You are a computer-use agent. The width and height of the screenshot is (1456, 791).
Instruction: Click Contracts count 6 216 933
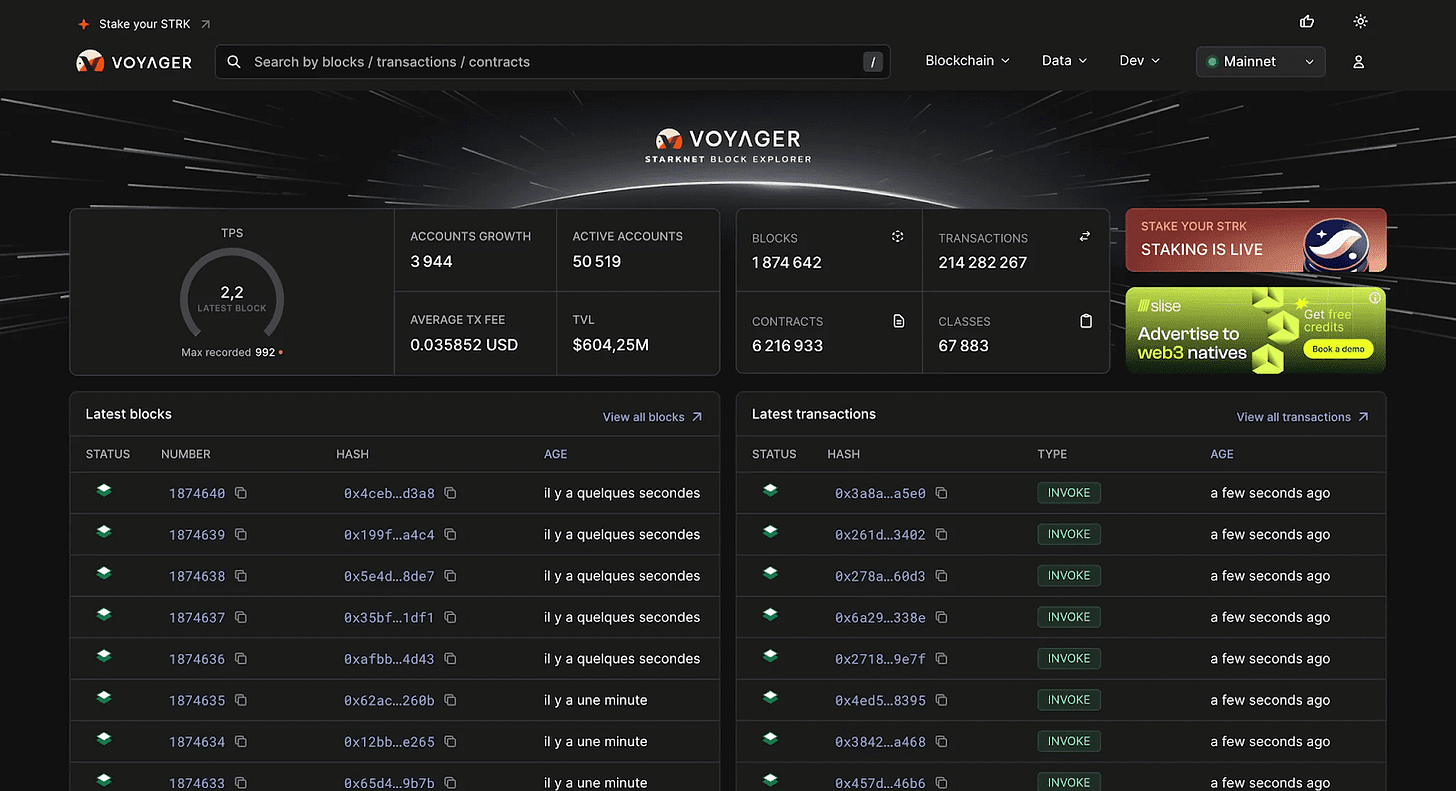click(x=788, y=346)
